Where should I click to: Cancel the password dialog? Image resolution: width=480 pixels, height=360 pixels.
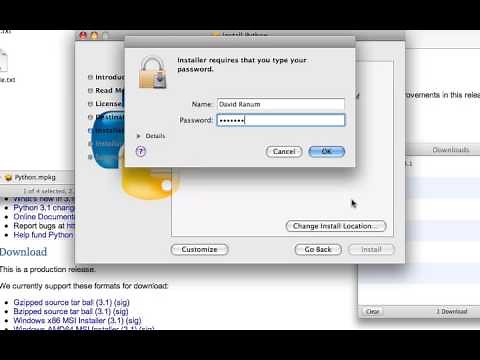pyautogui.click(x=284, y=152)
